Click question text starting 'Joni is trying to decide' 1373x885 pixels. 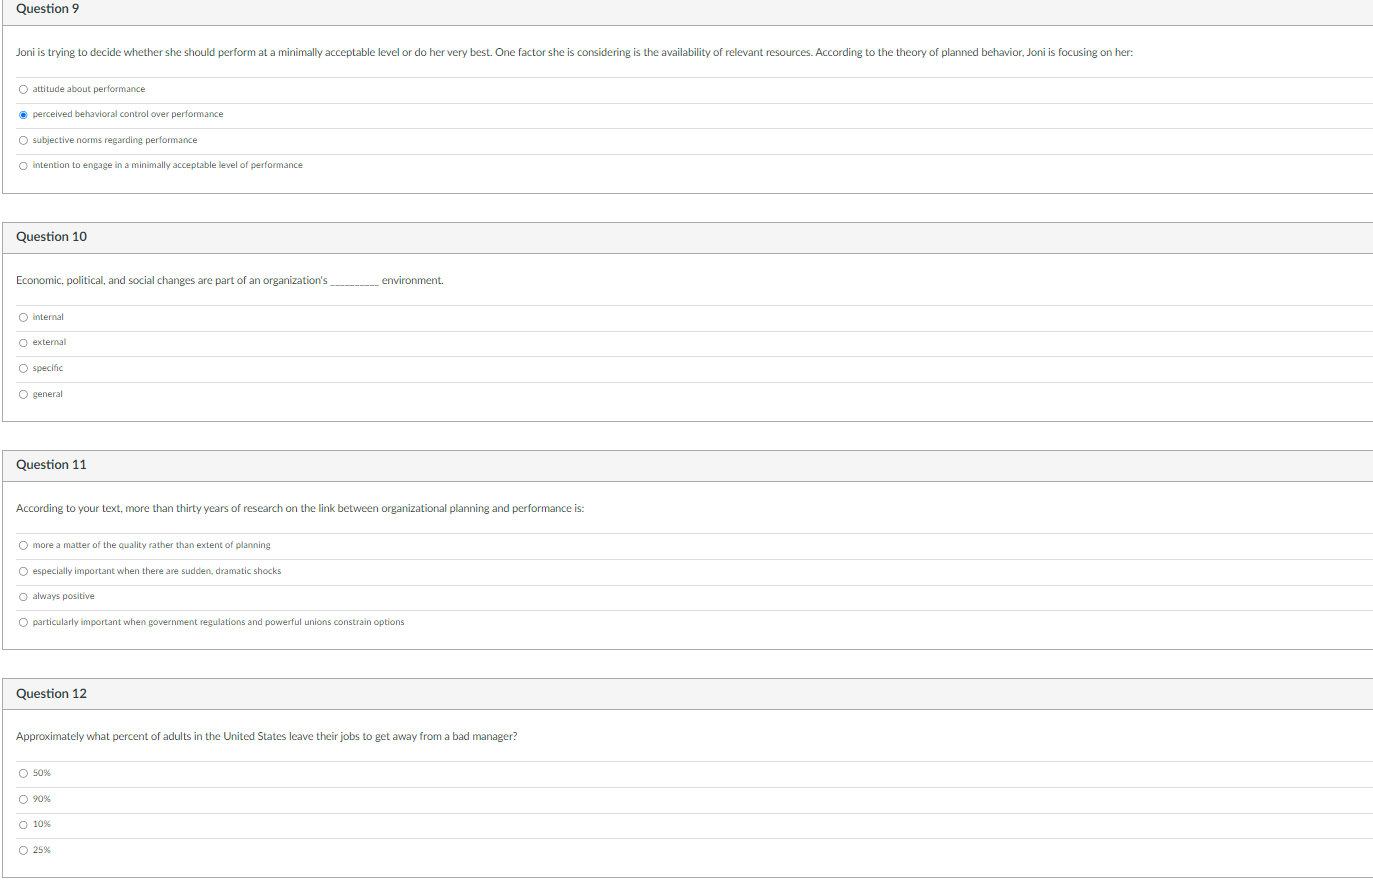574,52
